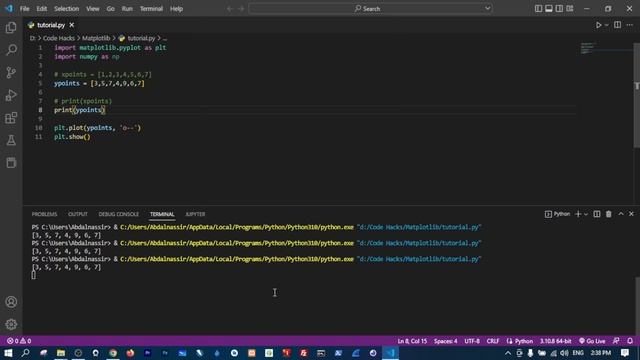This screenshot has width=640, height=360.
Task: Toggle the secondary side bar layout icon
Action: (x=559, y=9)
